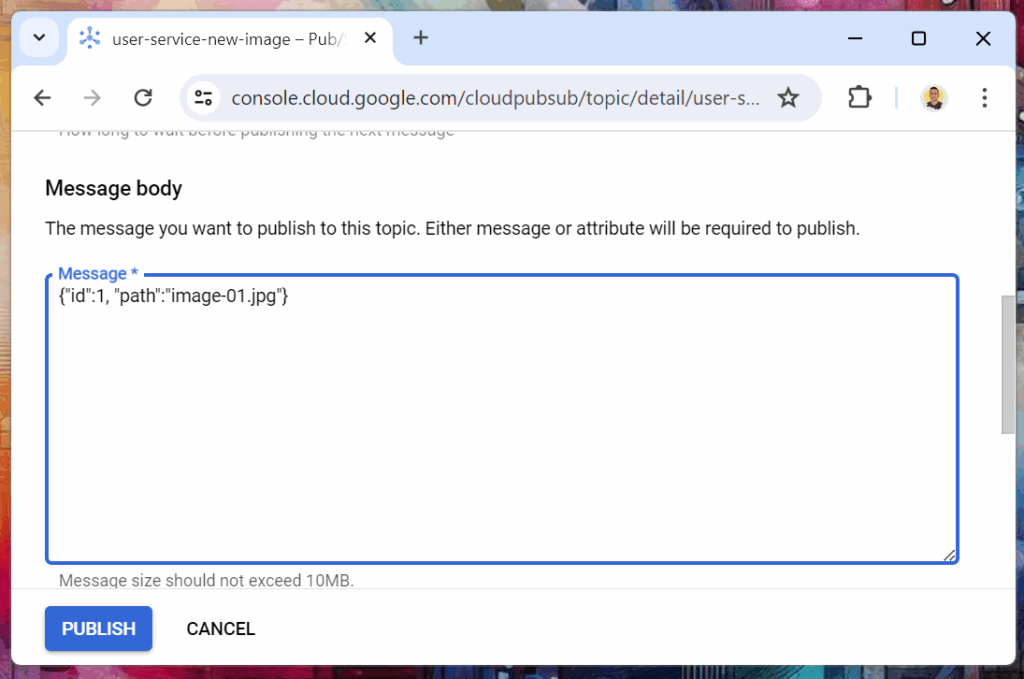Click the forward navigation arrow
1024x679 pixels.
92,97
